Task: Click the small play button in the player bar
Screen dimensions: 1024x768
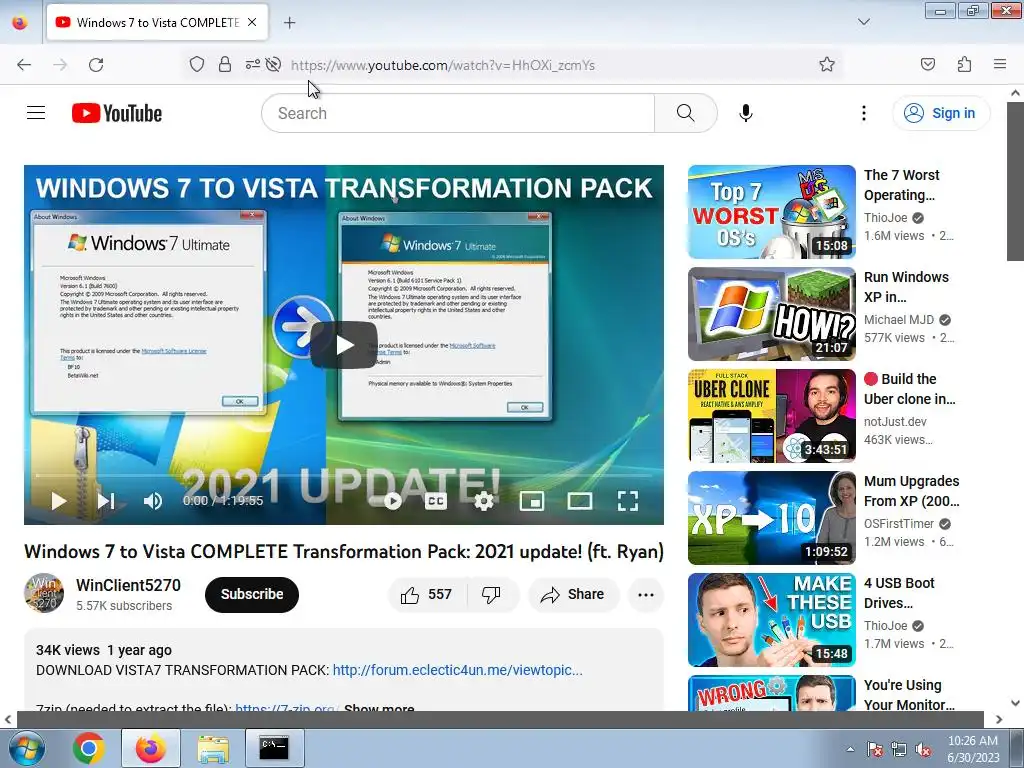Action: click(59, 501)
